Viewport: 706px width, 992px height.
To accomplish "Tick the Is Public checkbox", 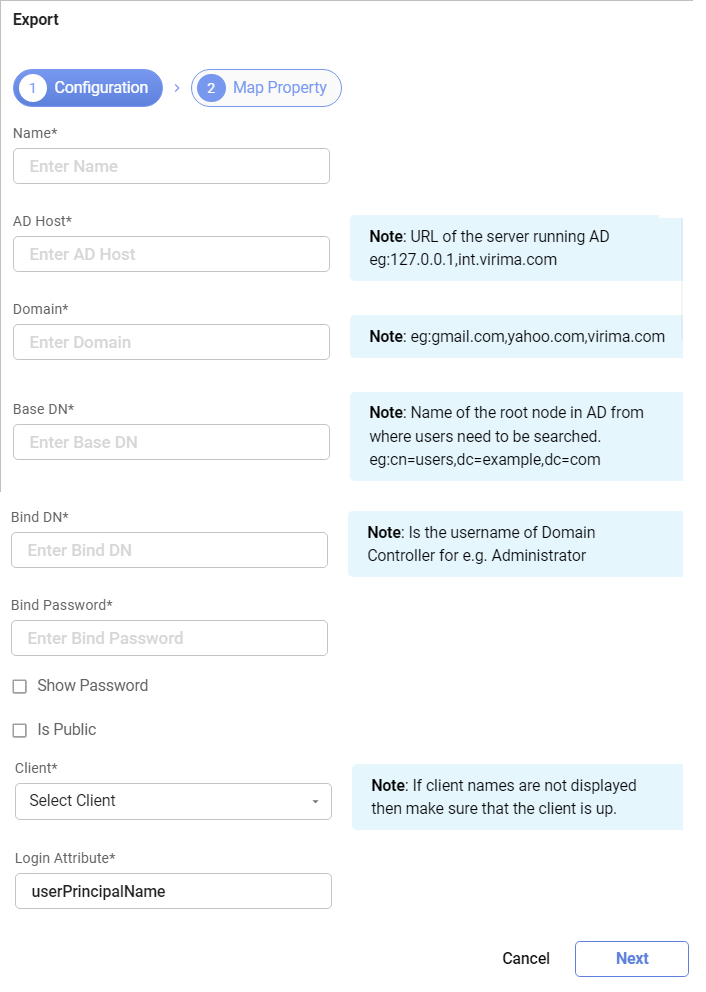I will 19,731.
